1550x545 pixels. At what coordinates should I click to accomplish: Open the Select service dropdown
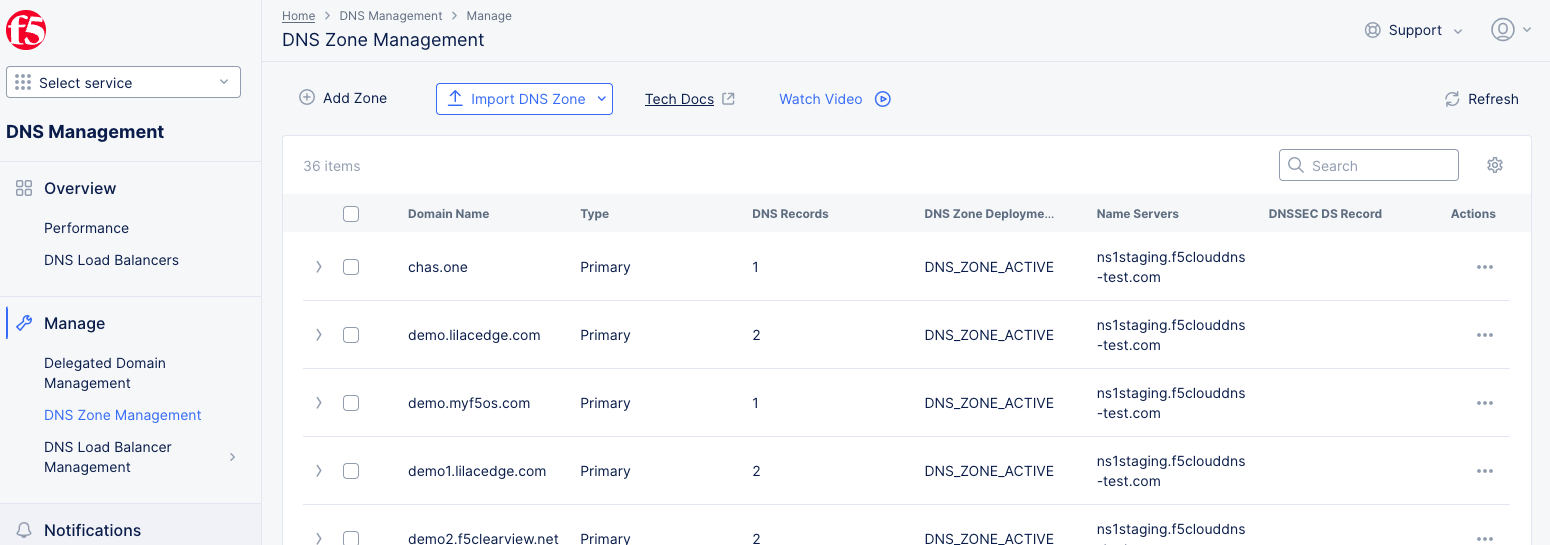[x=123, y=83]
